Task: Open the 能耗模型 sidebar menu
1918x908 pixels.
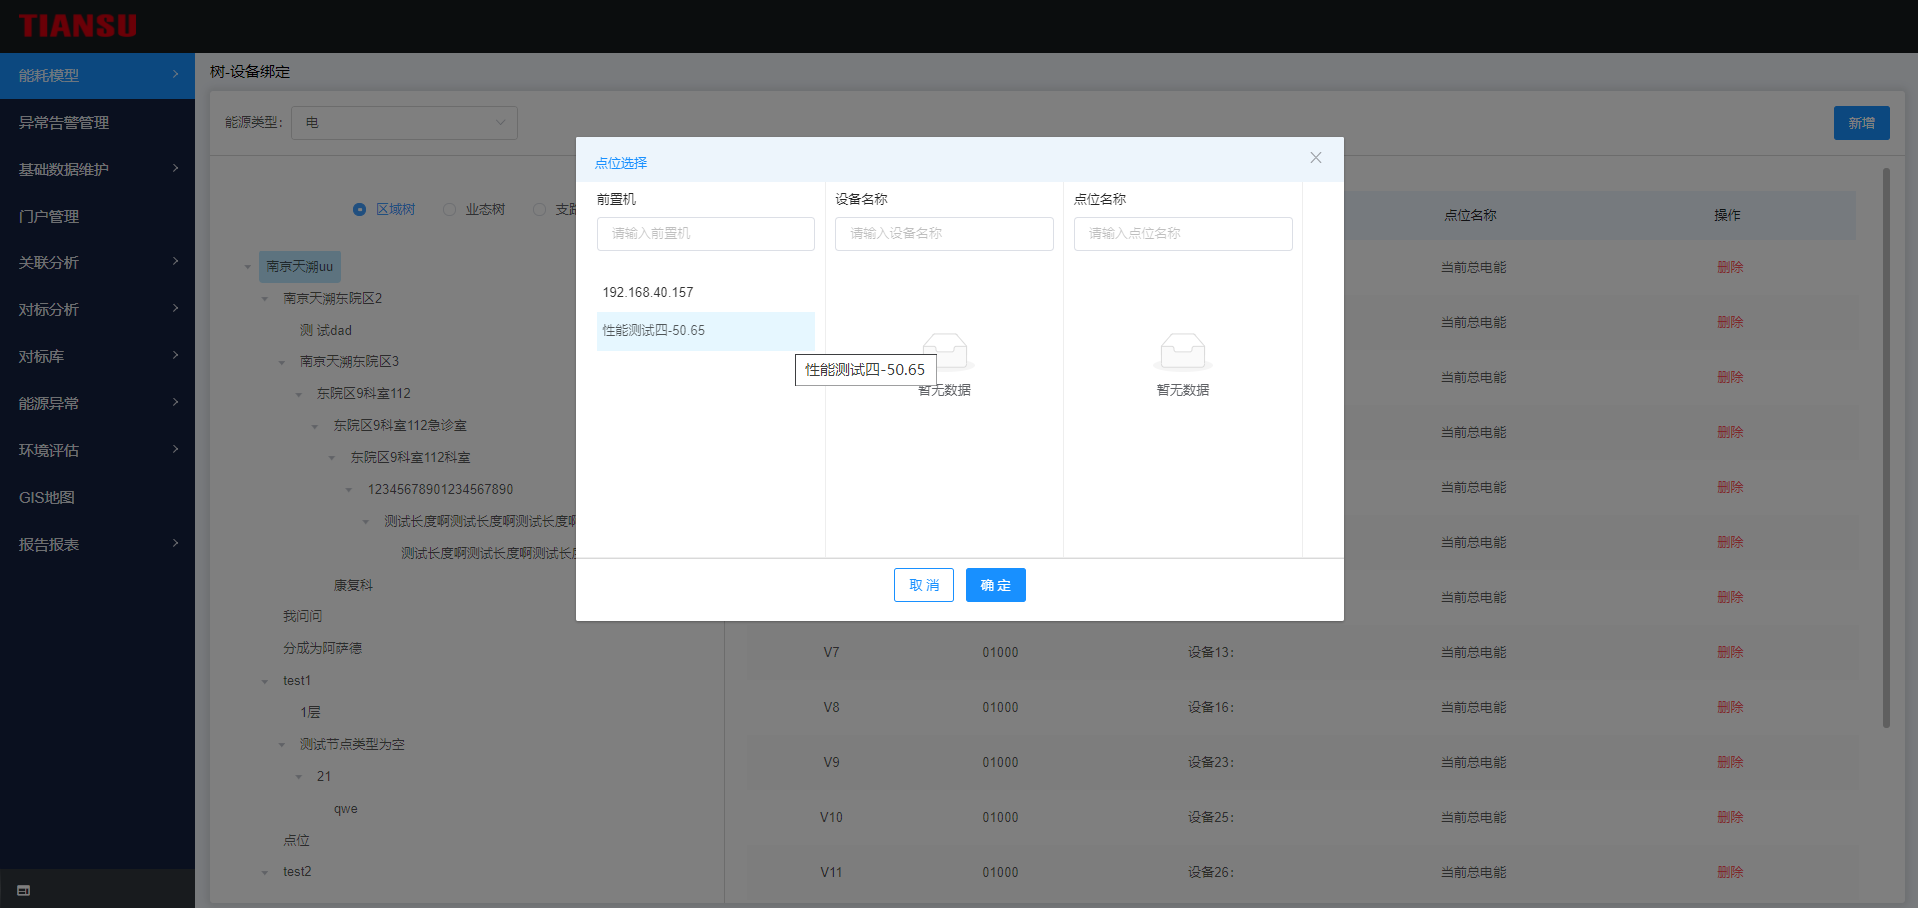Action: pos(97,76)
